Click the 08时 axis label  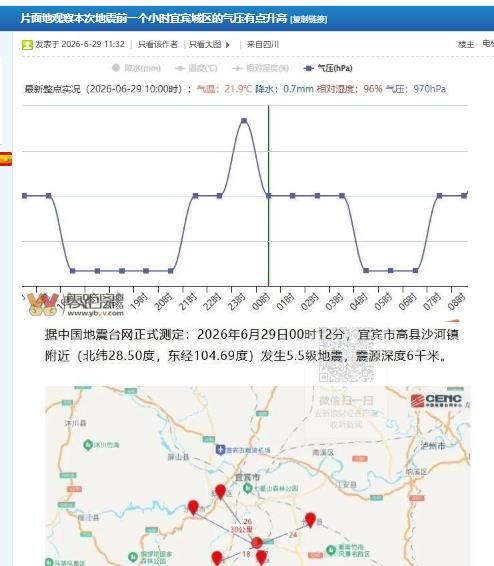point(457,302)
